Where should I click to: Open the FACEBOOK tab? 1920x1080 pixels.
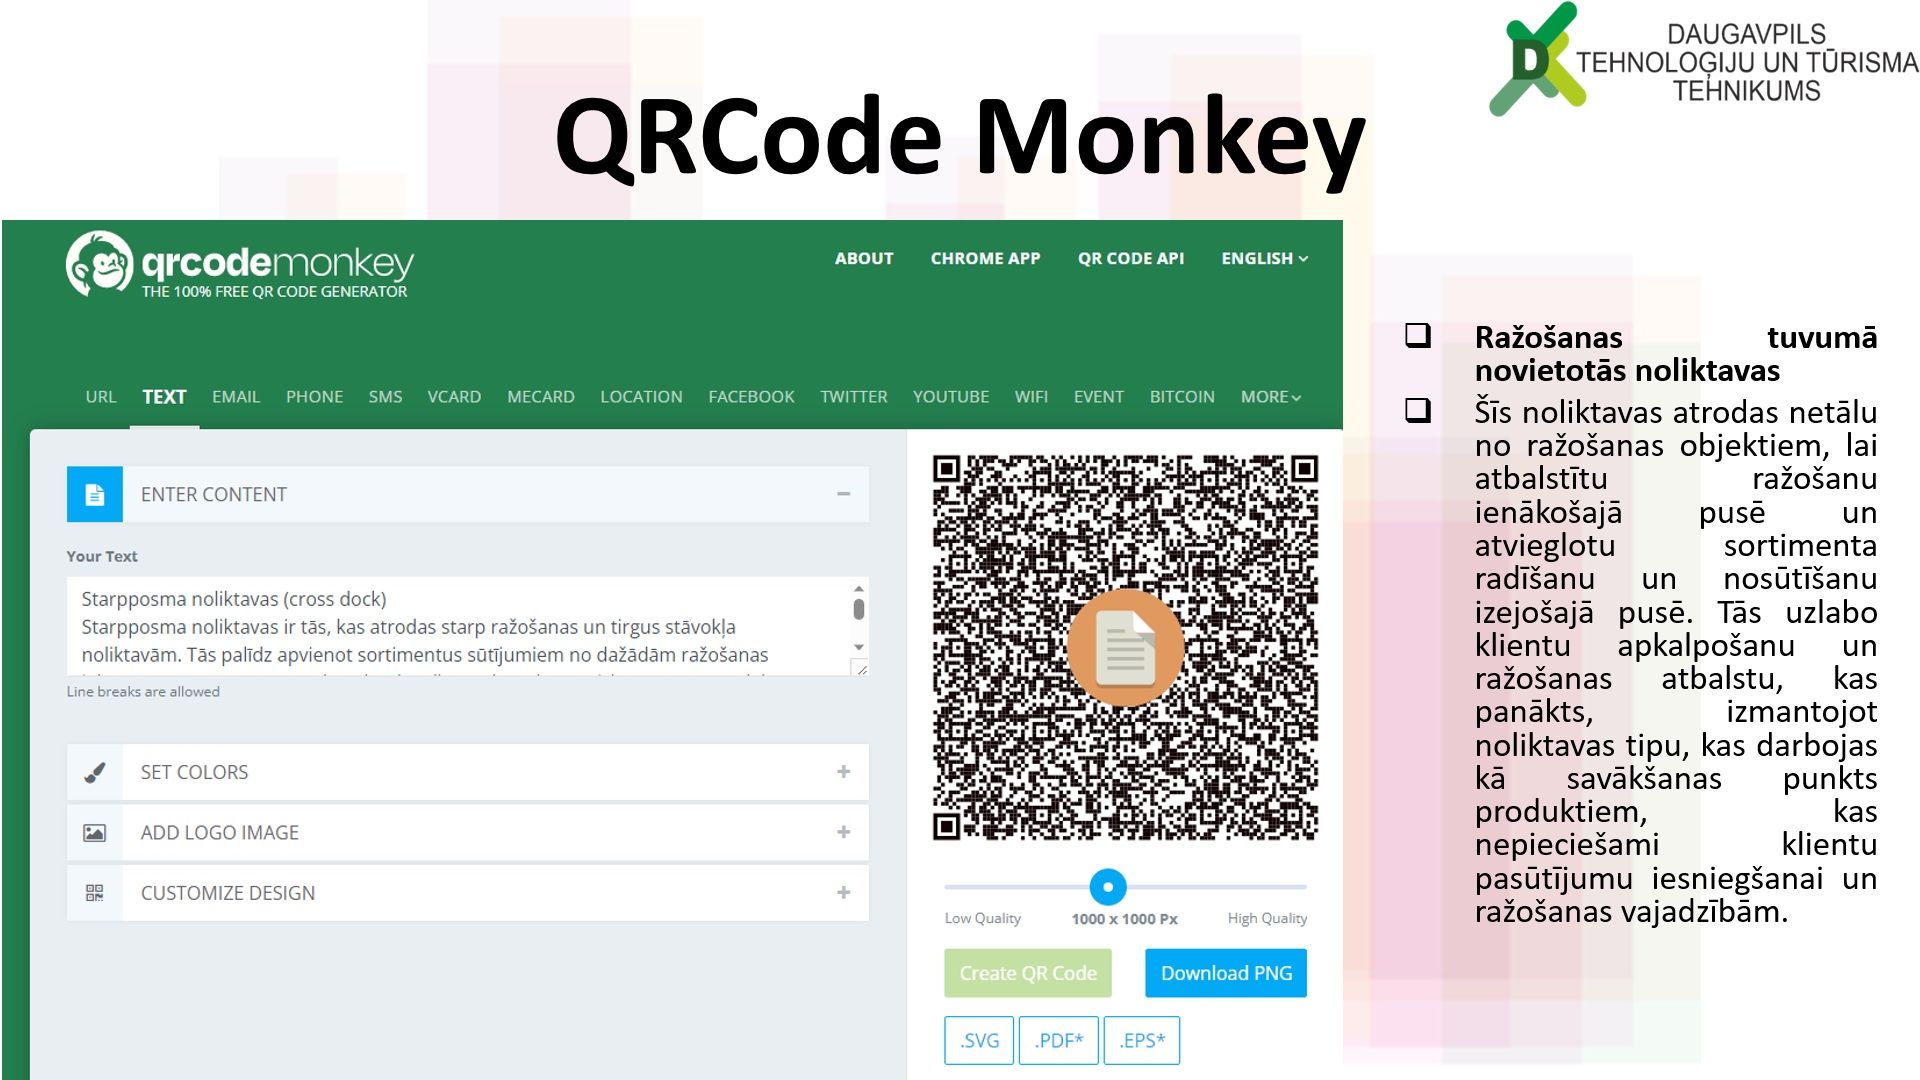click(x=751, y=397)
